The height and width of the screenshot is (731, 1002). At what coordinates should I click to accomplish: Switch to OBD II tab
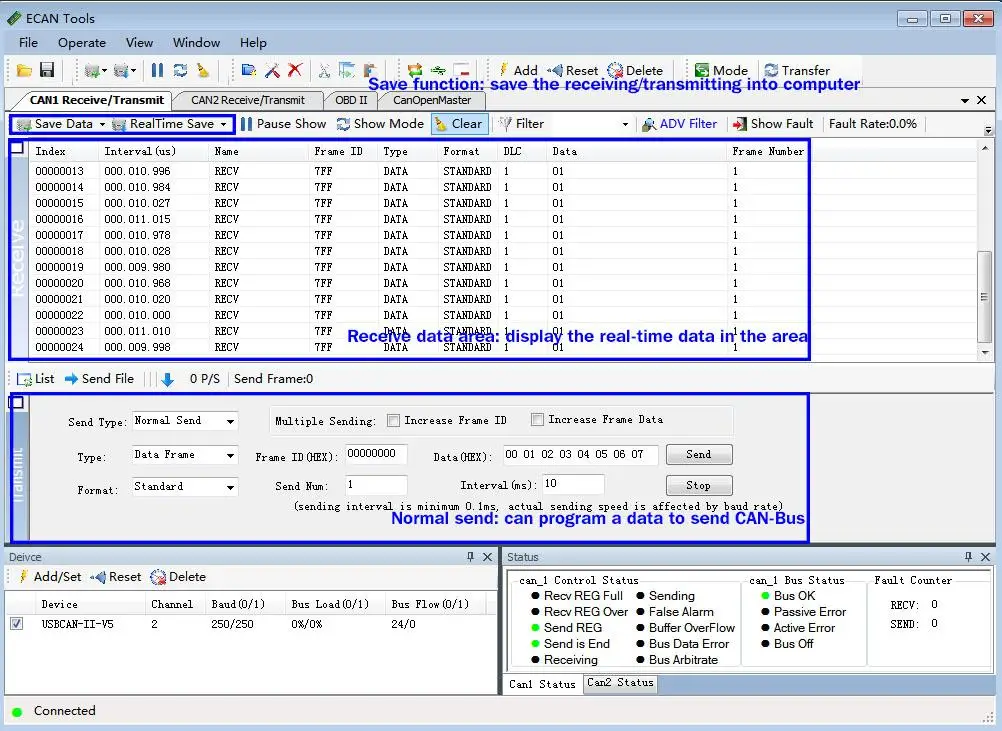tap(351, 100)
